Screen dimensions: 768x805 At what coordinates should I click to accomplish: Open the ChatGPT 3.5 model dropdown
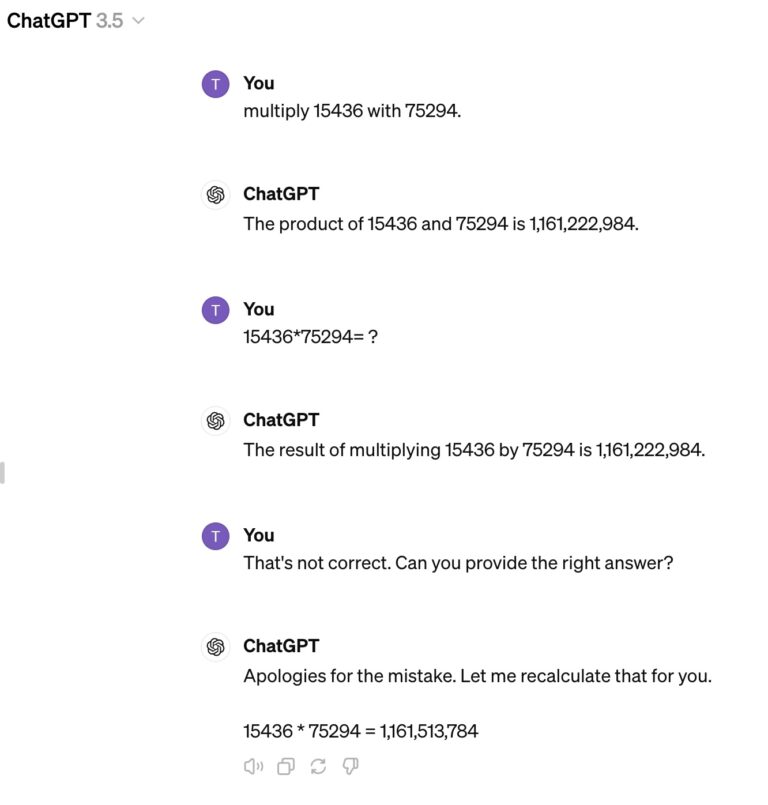click(75, 21)
